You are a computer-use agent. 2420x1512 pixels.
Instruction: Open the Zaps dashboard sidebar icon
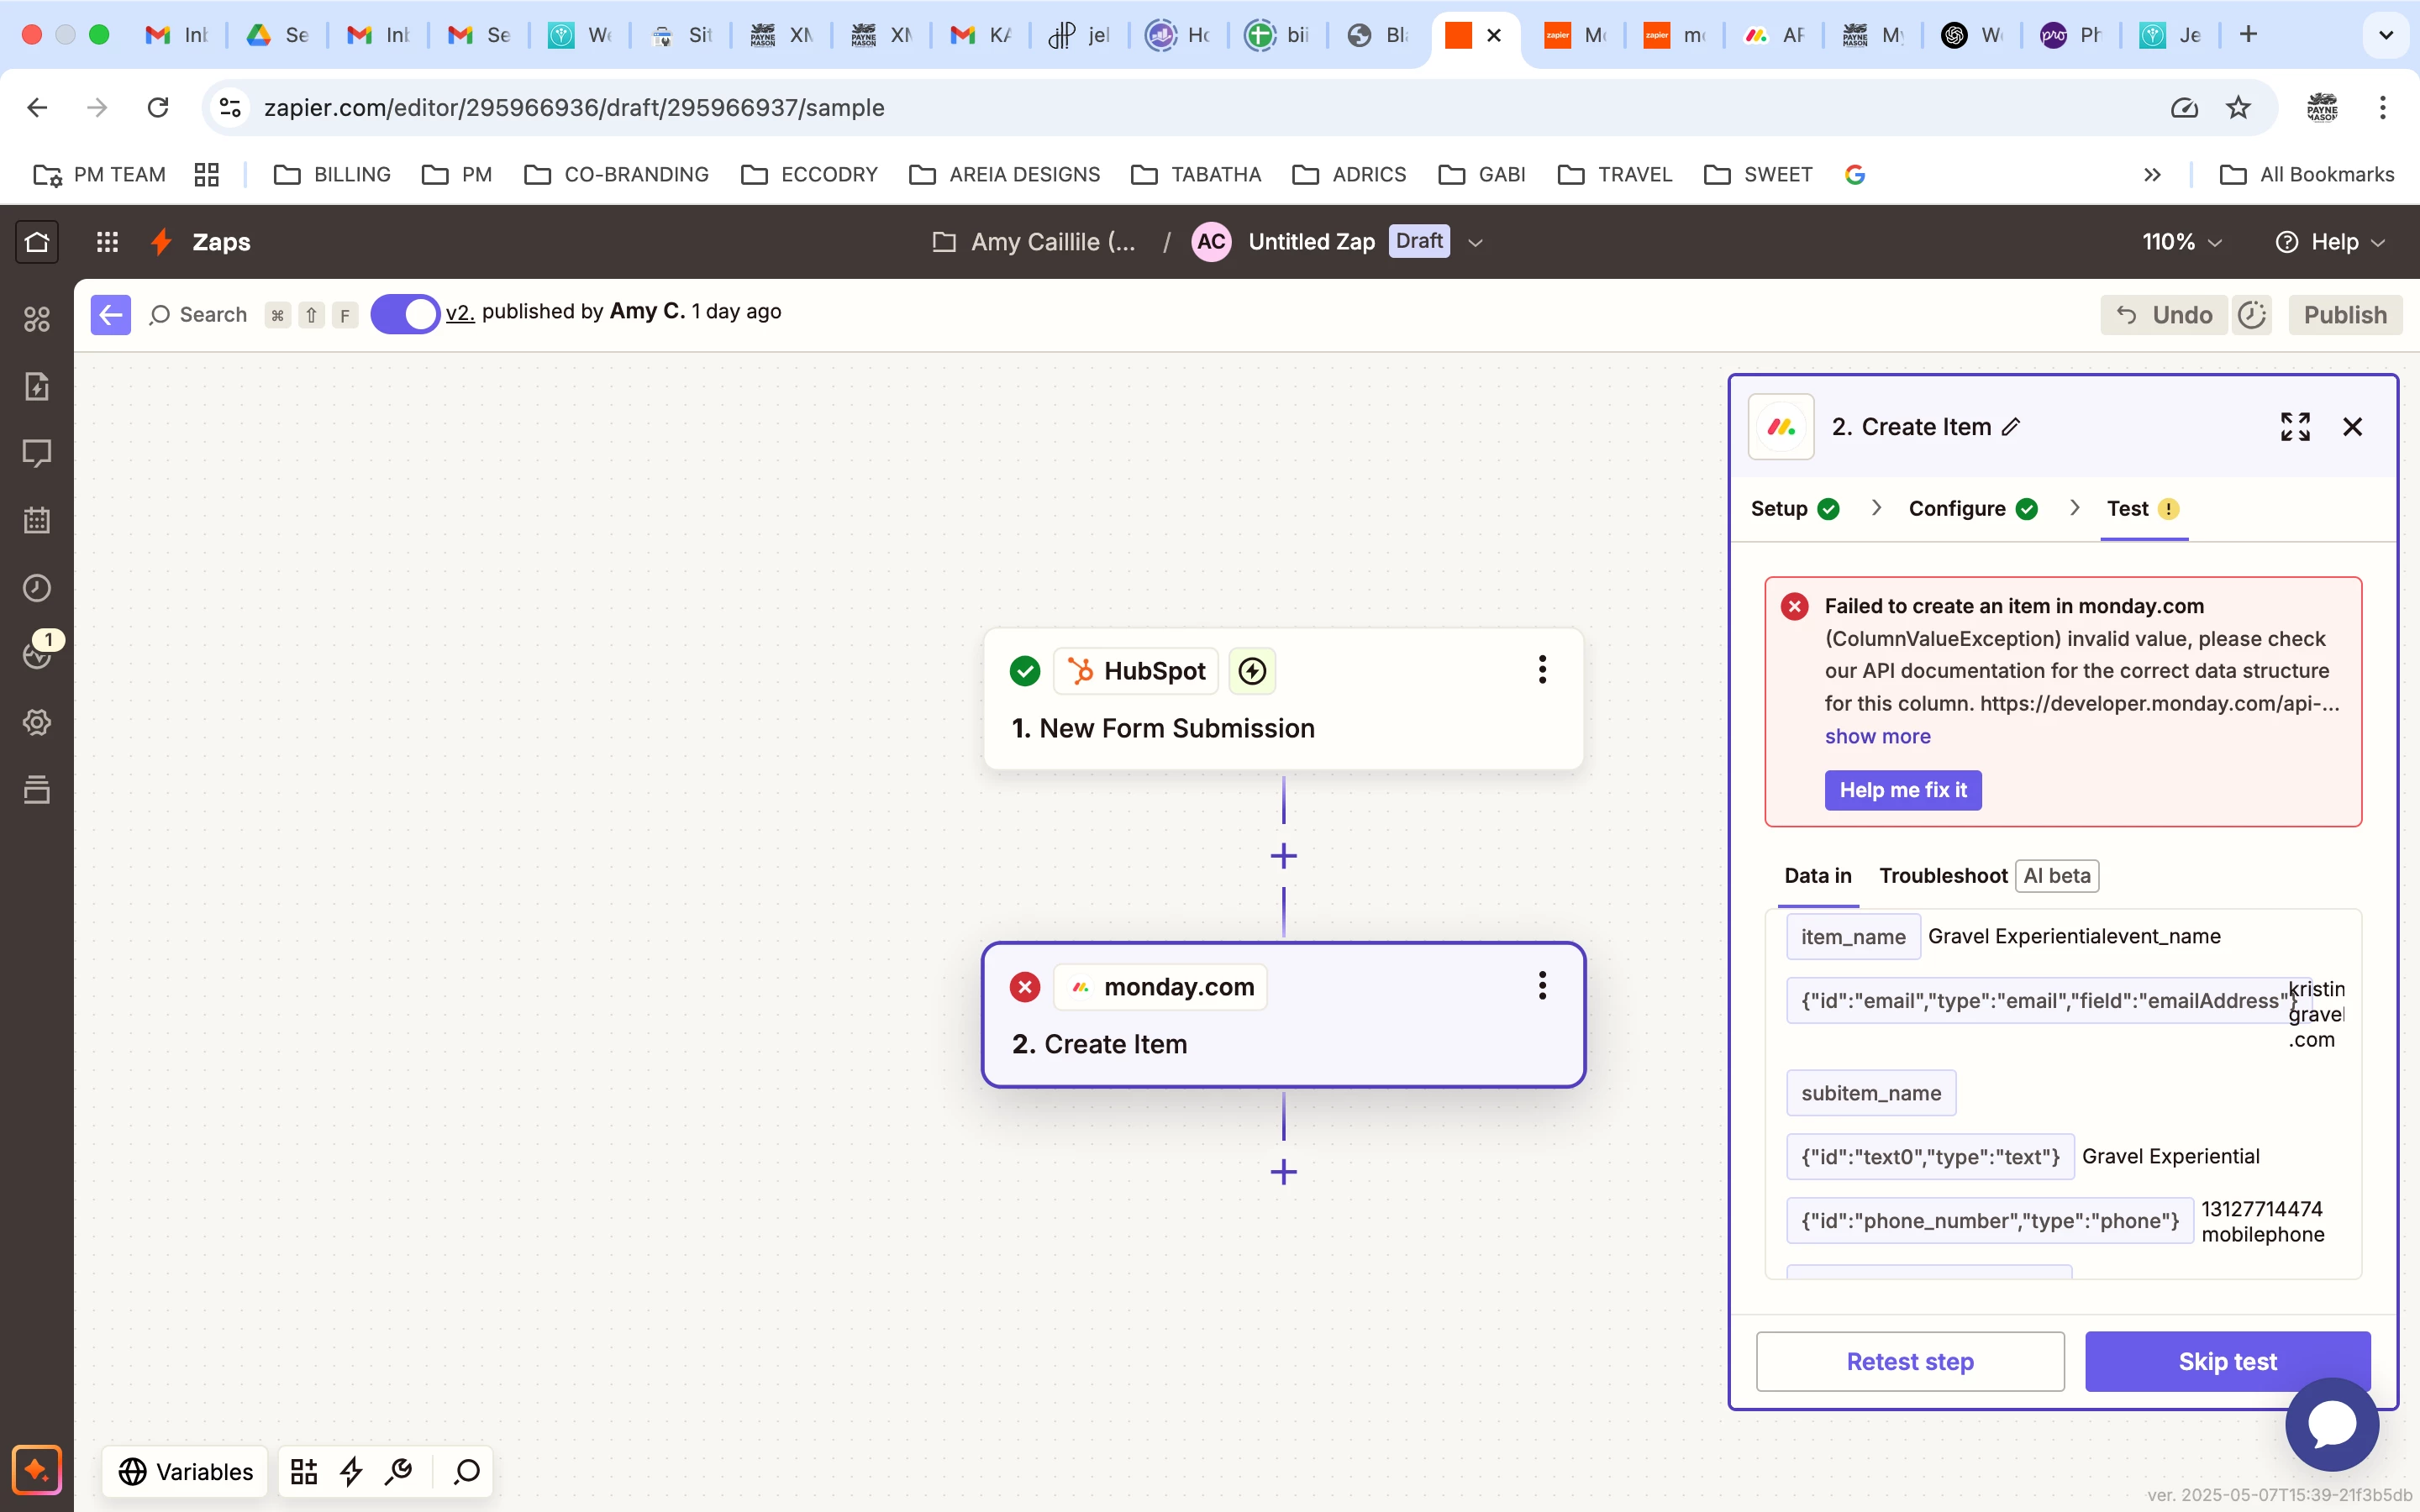coord(37,319)
